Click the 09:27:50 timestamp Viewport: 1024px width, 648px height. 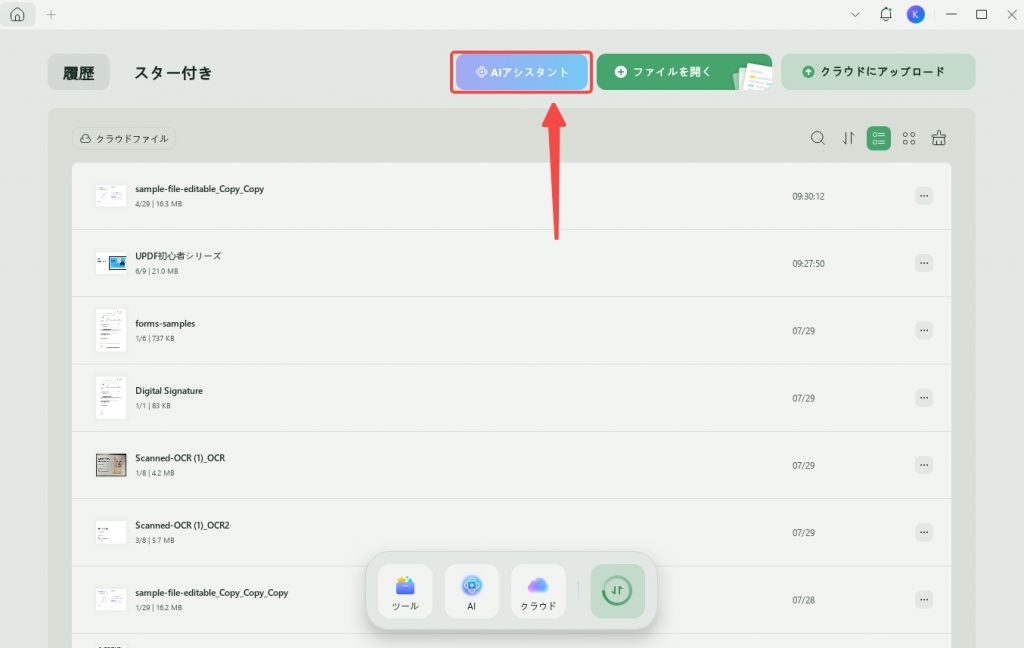coord(808,264)
